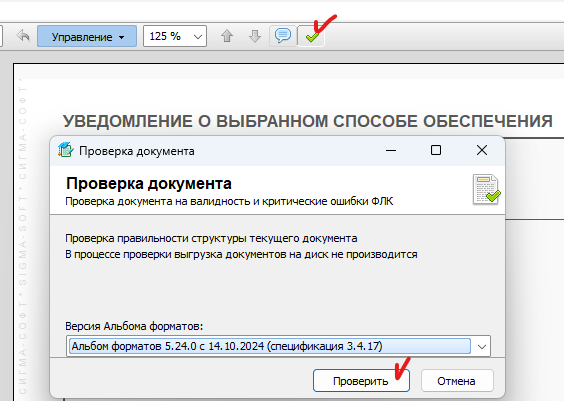Click the Отмена button
The image size is (564, 401).
click(457, 381)
